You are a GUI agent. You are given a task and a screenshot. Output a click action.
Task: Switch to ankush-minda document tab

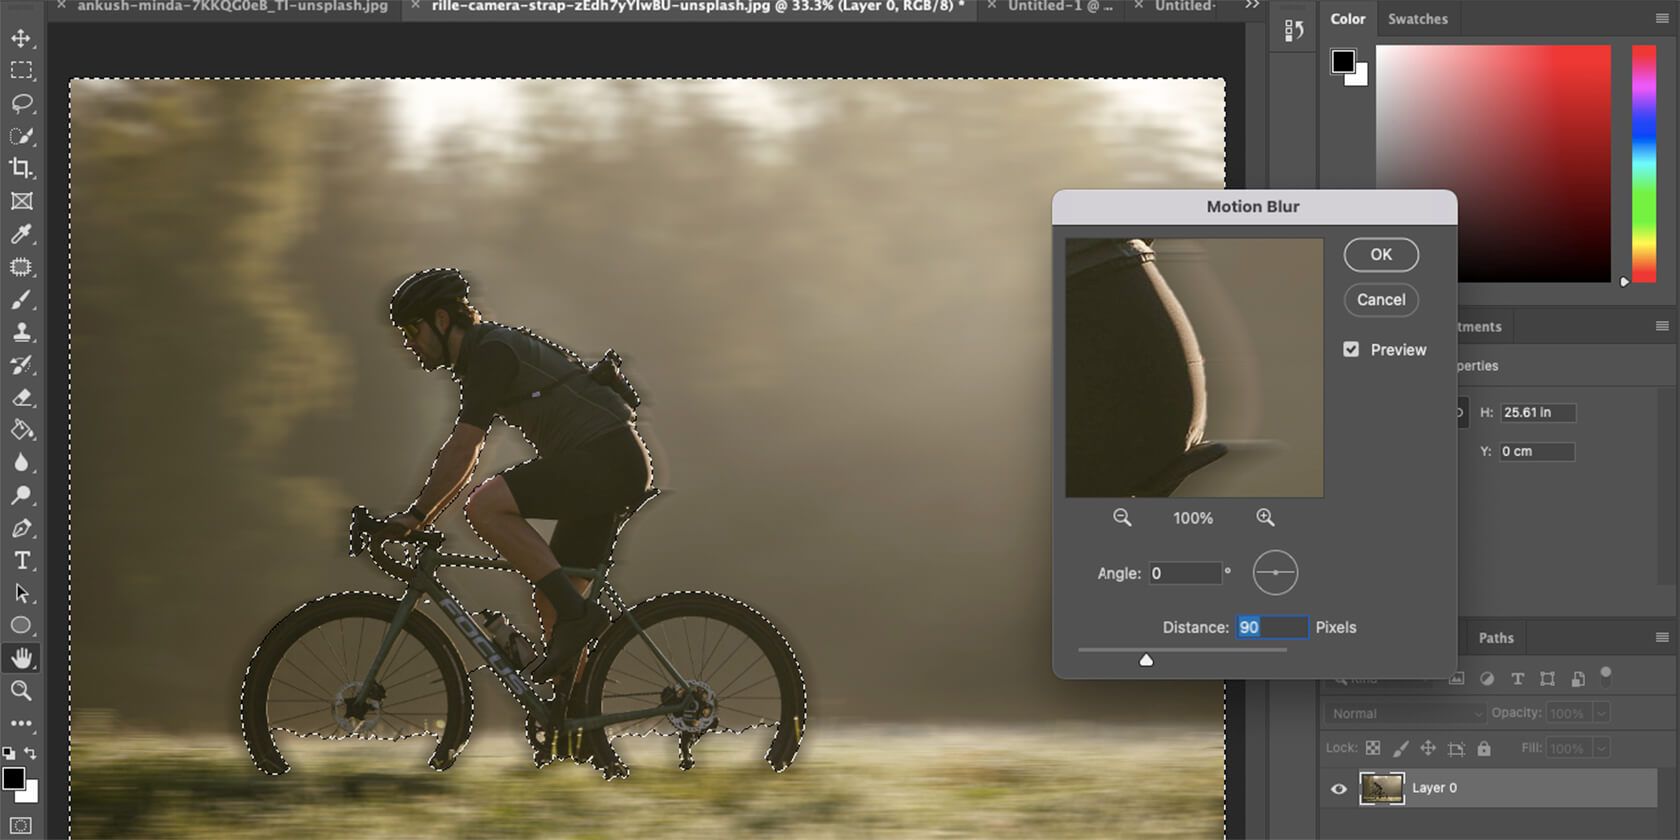tap(232, 6)
